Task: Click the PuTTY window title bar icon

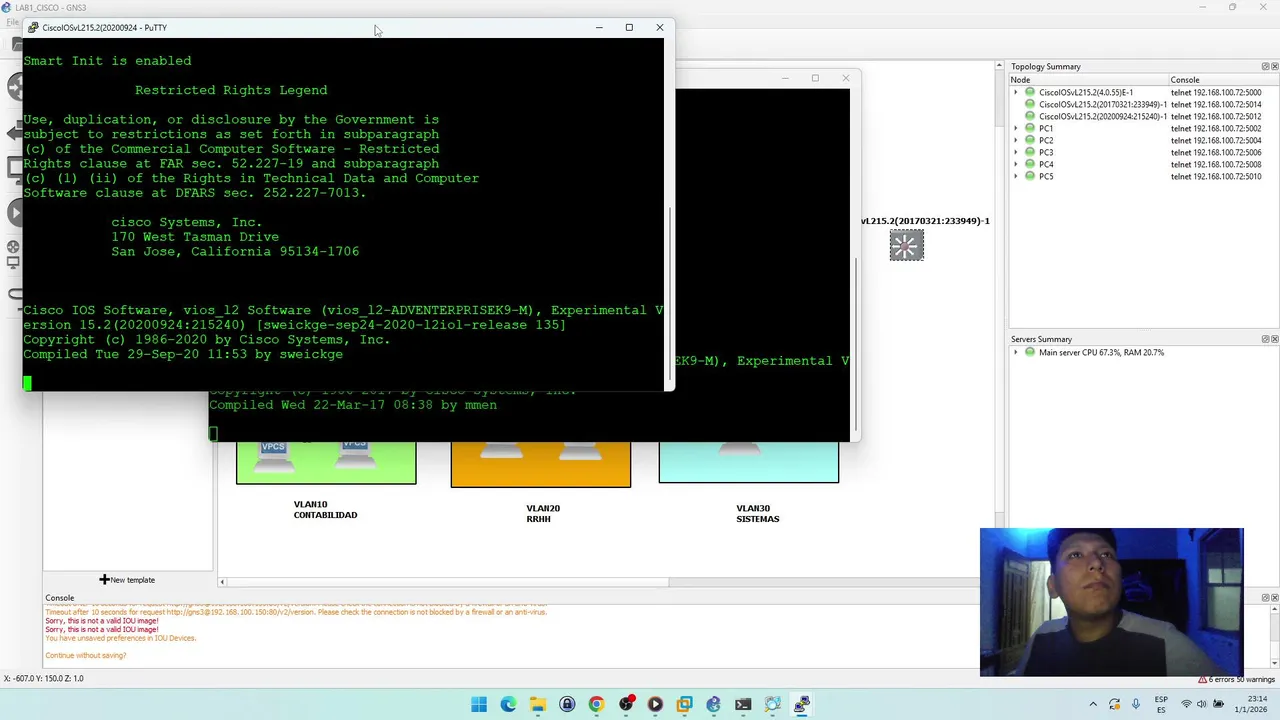Action: click(x=33, y=28)
